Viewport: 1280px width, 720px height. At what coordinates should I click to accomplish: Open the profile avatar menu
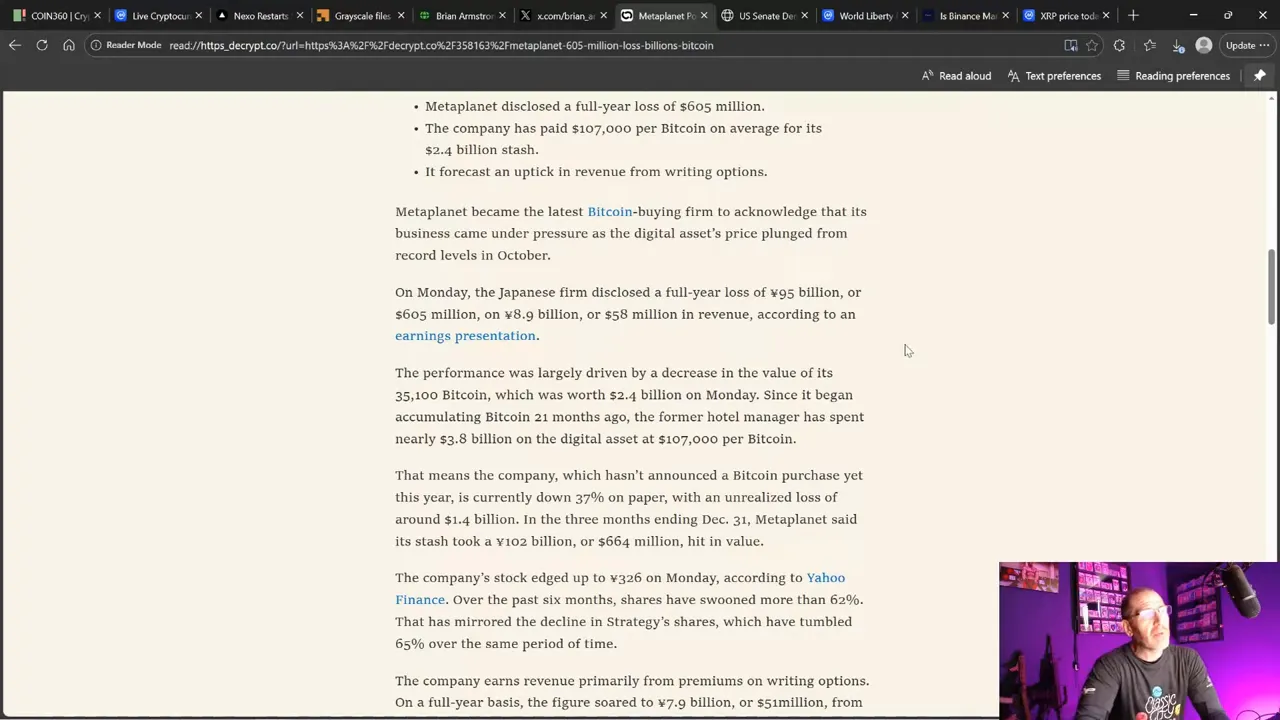click(x=1204, y=45)
